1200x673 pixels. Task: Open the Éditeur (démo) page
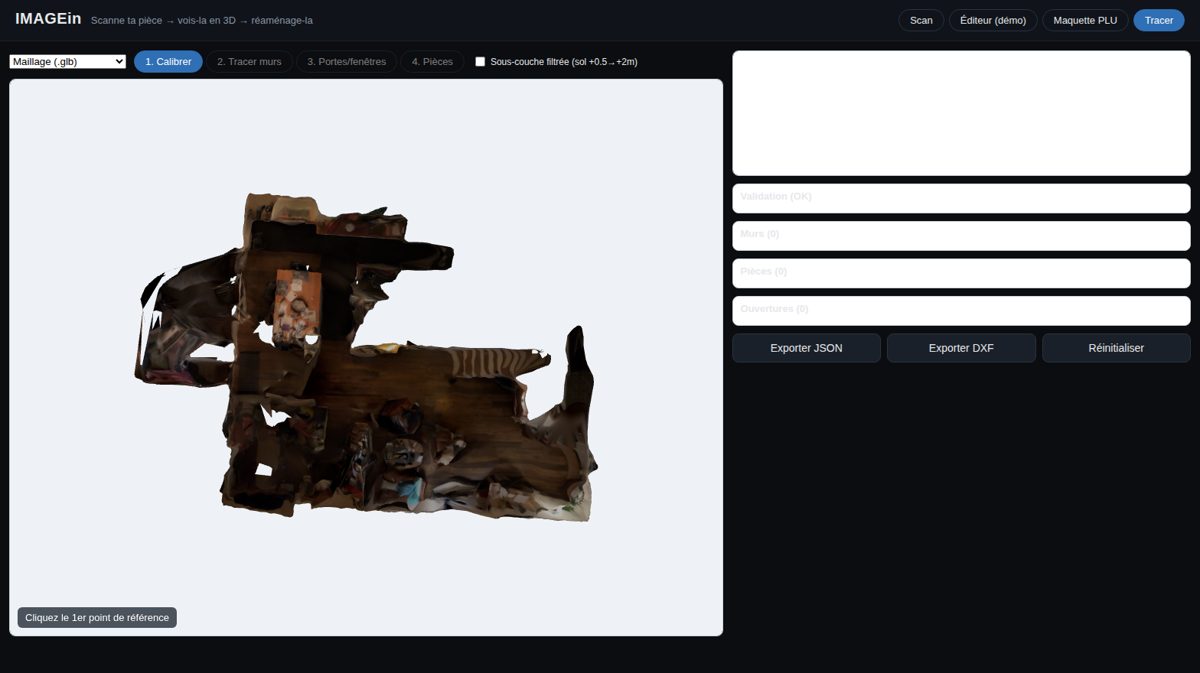point(993,20)
